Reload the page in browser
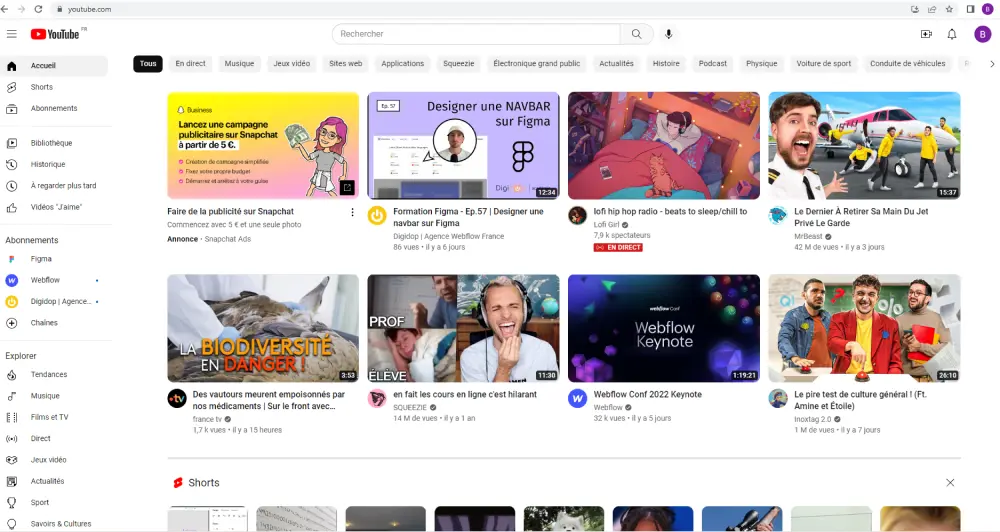Image resolution: width=1000 pixels, height=532 pixels. 38,9
